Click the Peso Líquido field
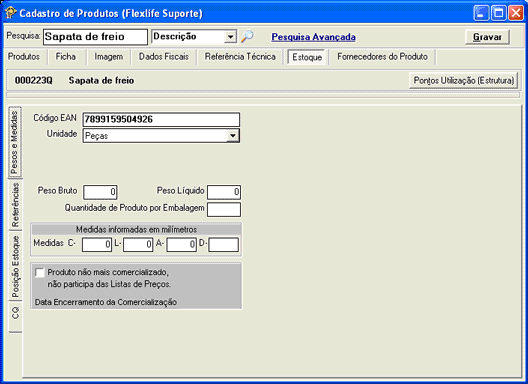This screenshot has width=528, height=384. tap(224, 192)
